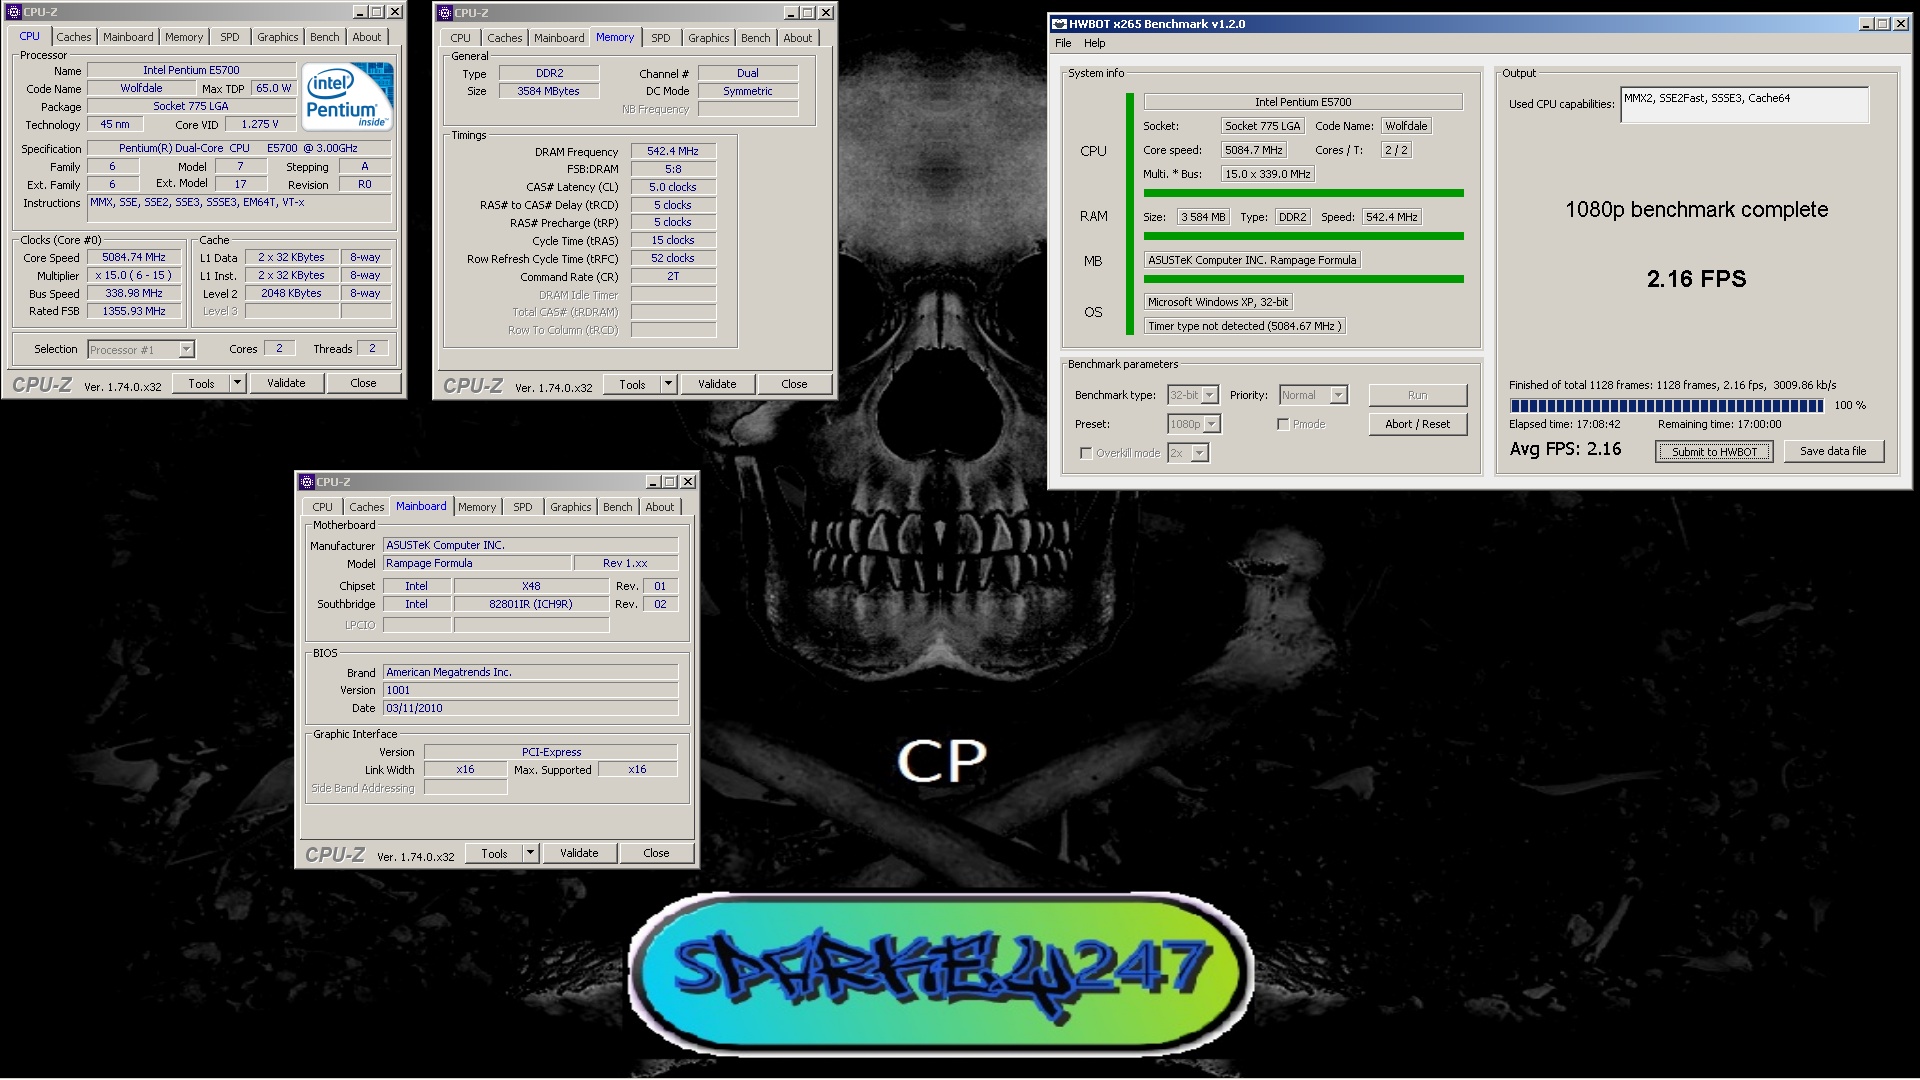
Task: Click the Timer type not detected field
Action: point(1244,326)
